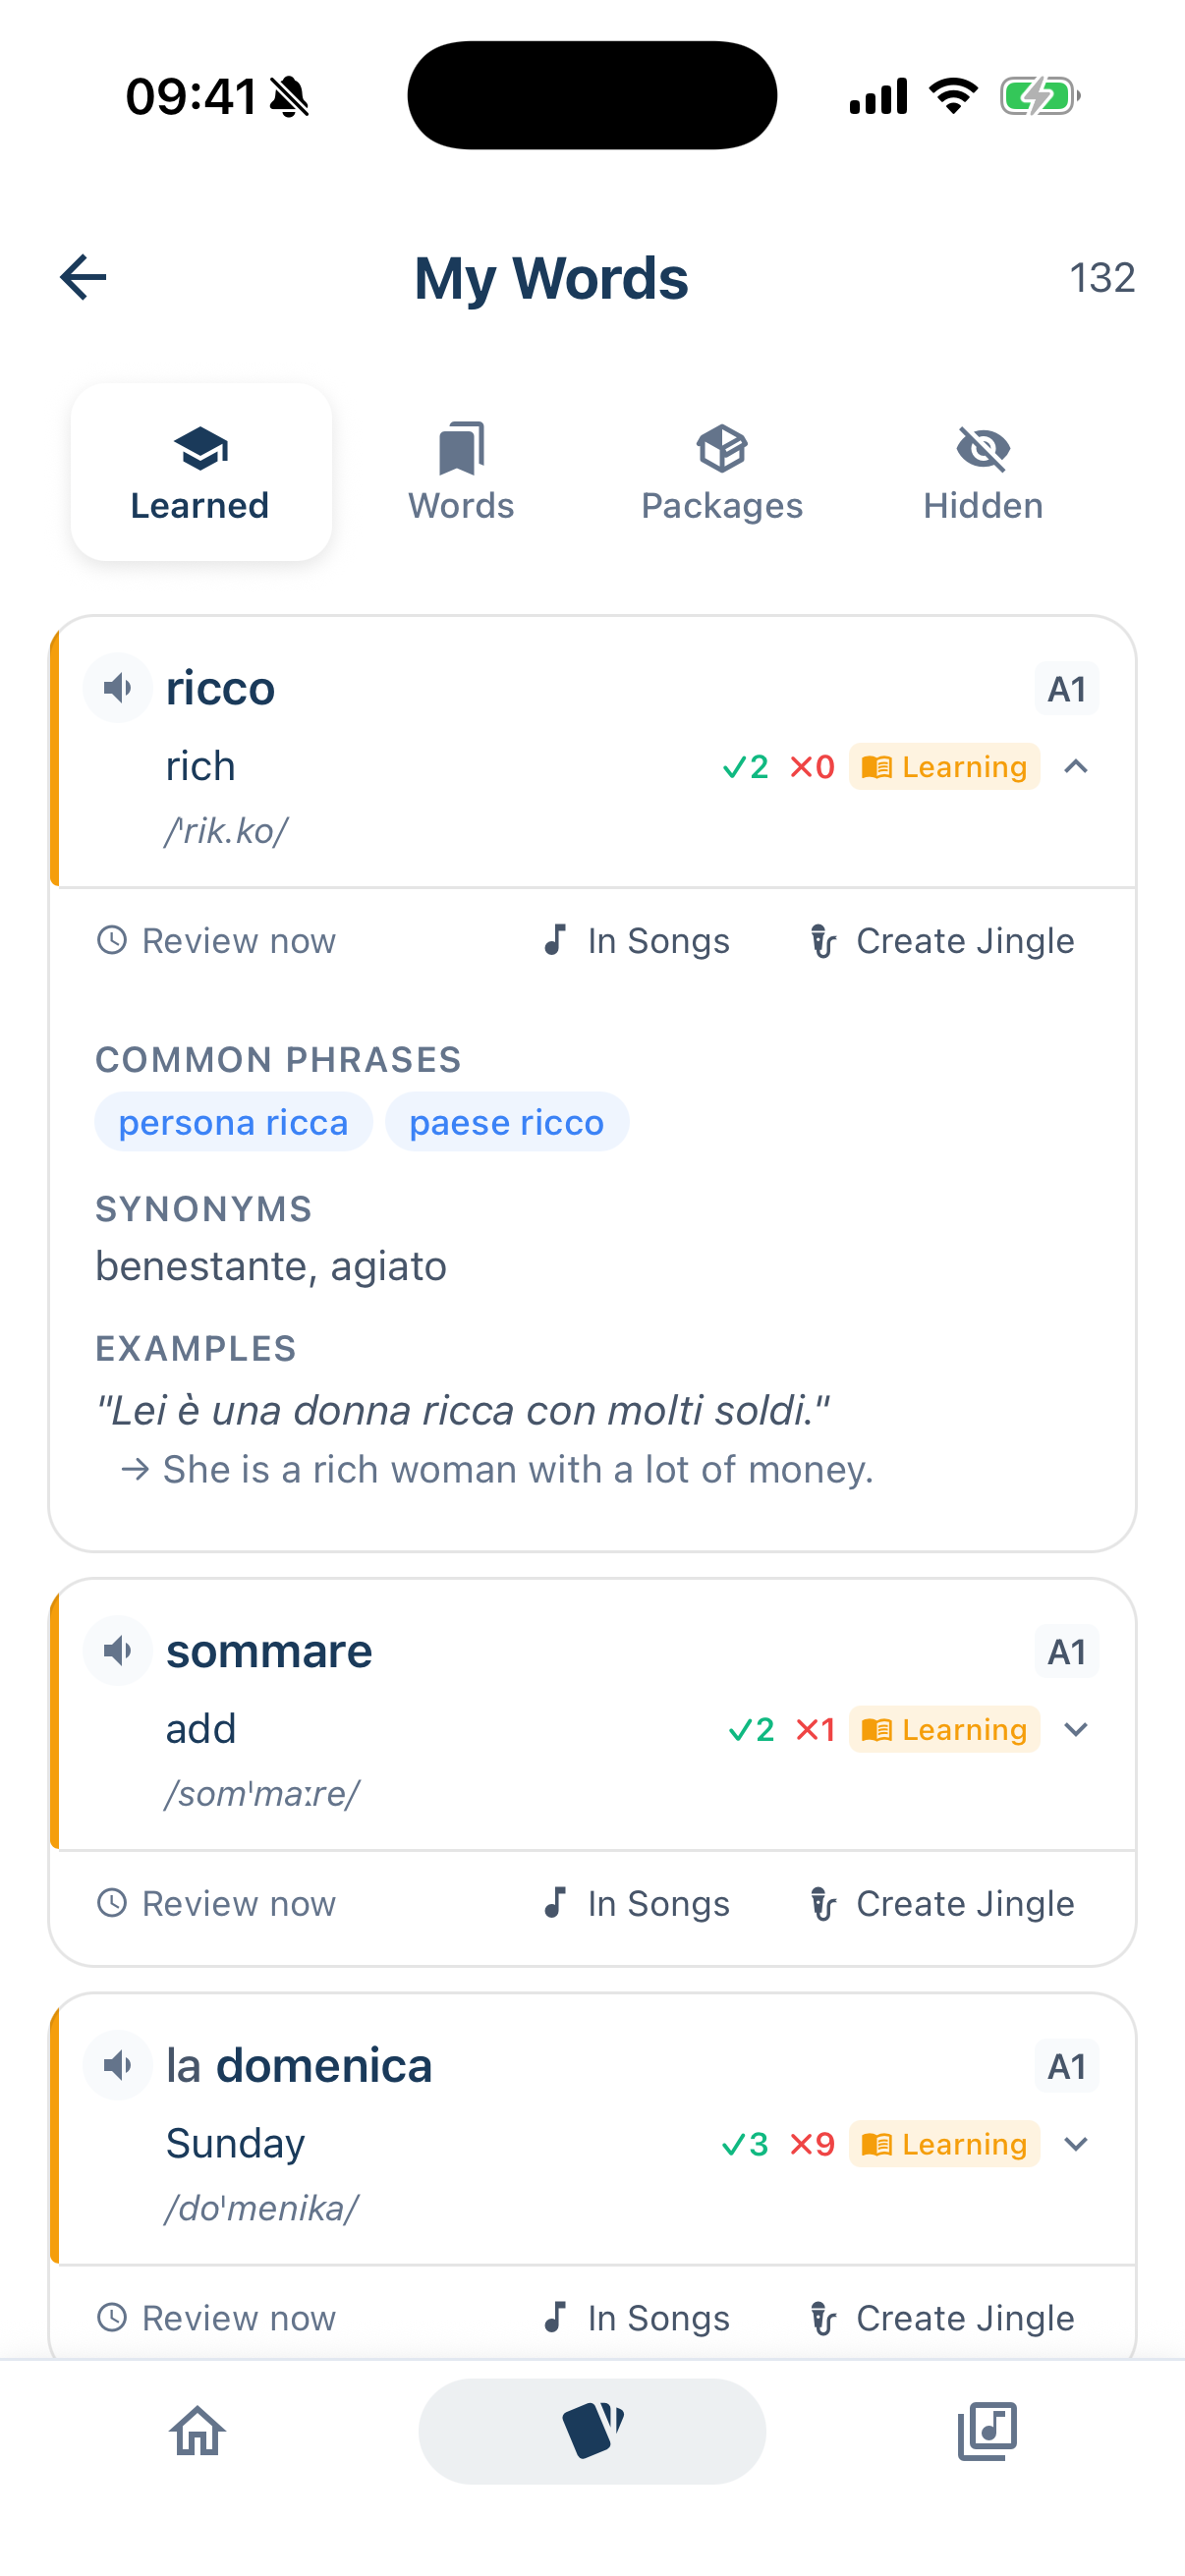Viewport: 1185px width, 2576px height.
Task: Tap Review now under sommare
Action: (216, 1903)
